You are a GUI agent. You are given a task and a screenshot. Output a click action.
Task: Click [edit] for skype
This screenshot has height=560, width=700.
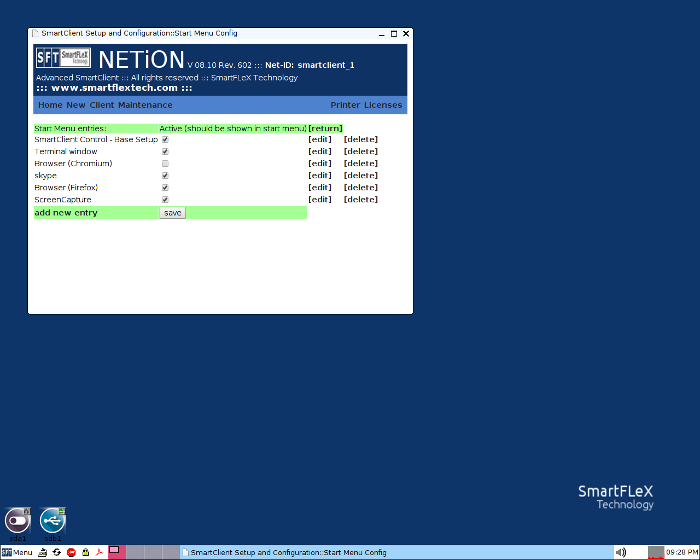320,176
